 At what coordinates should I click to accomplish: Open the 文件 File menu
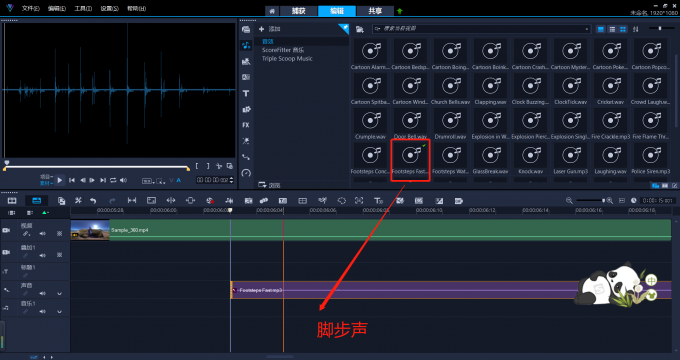(30, 8)
